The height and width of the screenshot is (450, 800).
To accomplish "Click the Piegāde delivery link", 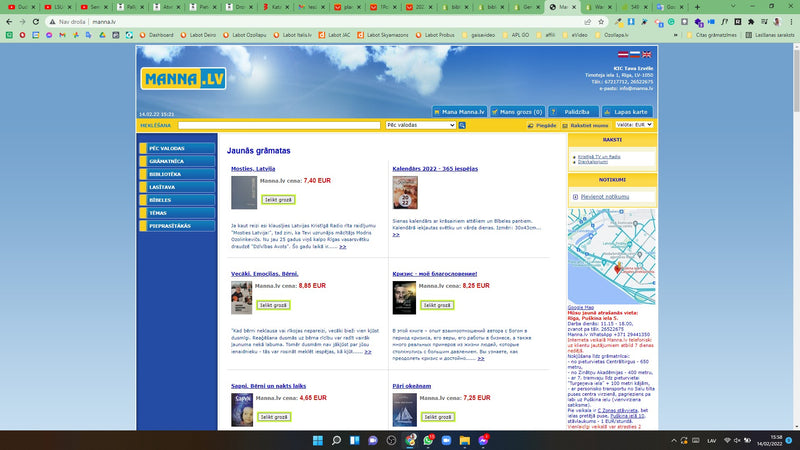I will (542, 126).
